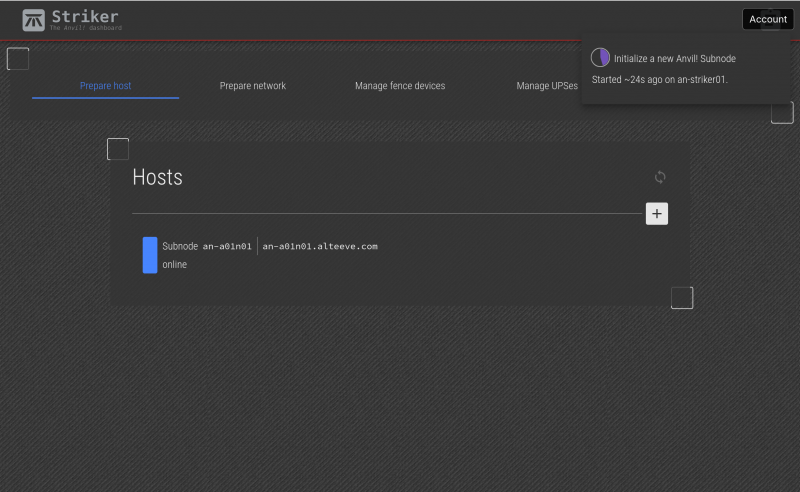Click corner square at Hosts panel bottom-right
The height and width of the screenshot is (492, 800).
tap(682, 297)
